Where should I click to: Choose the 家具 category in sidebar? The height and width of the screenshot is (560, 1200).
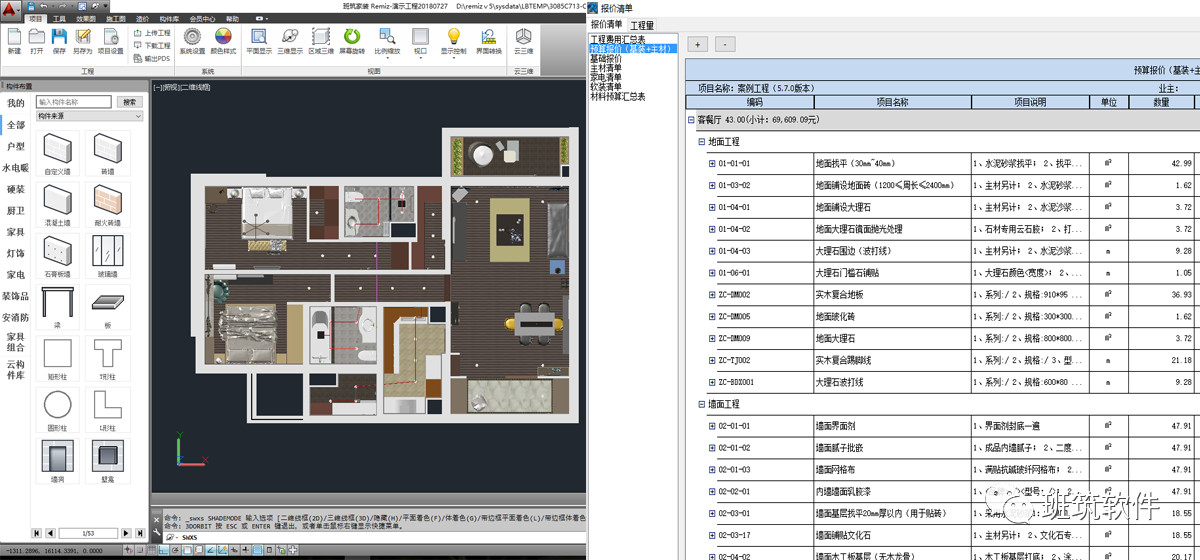[x=16, y=232]
